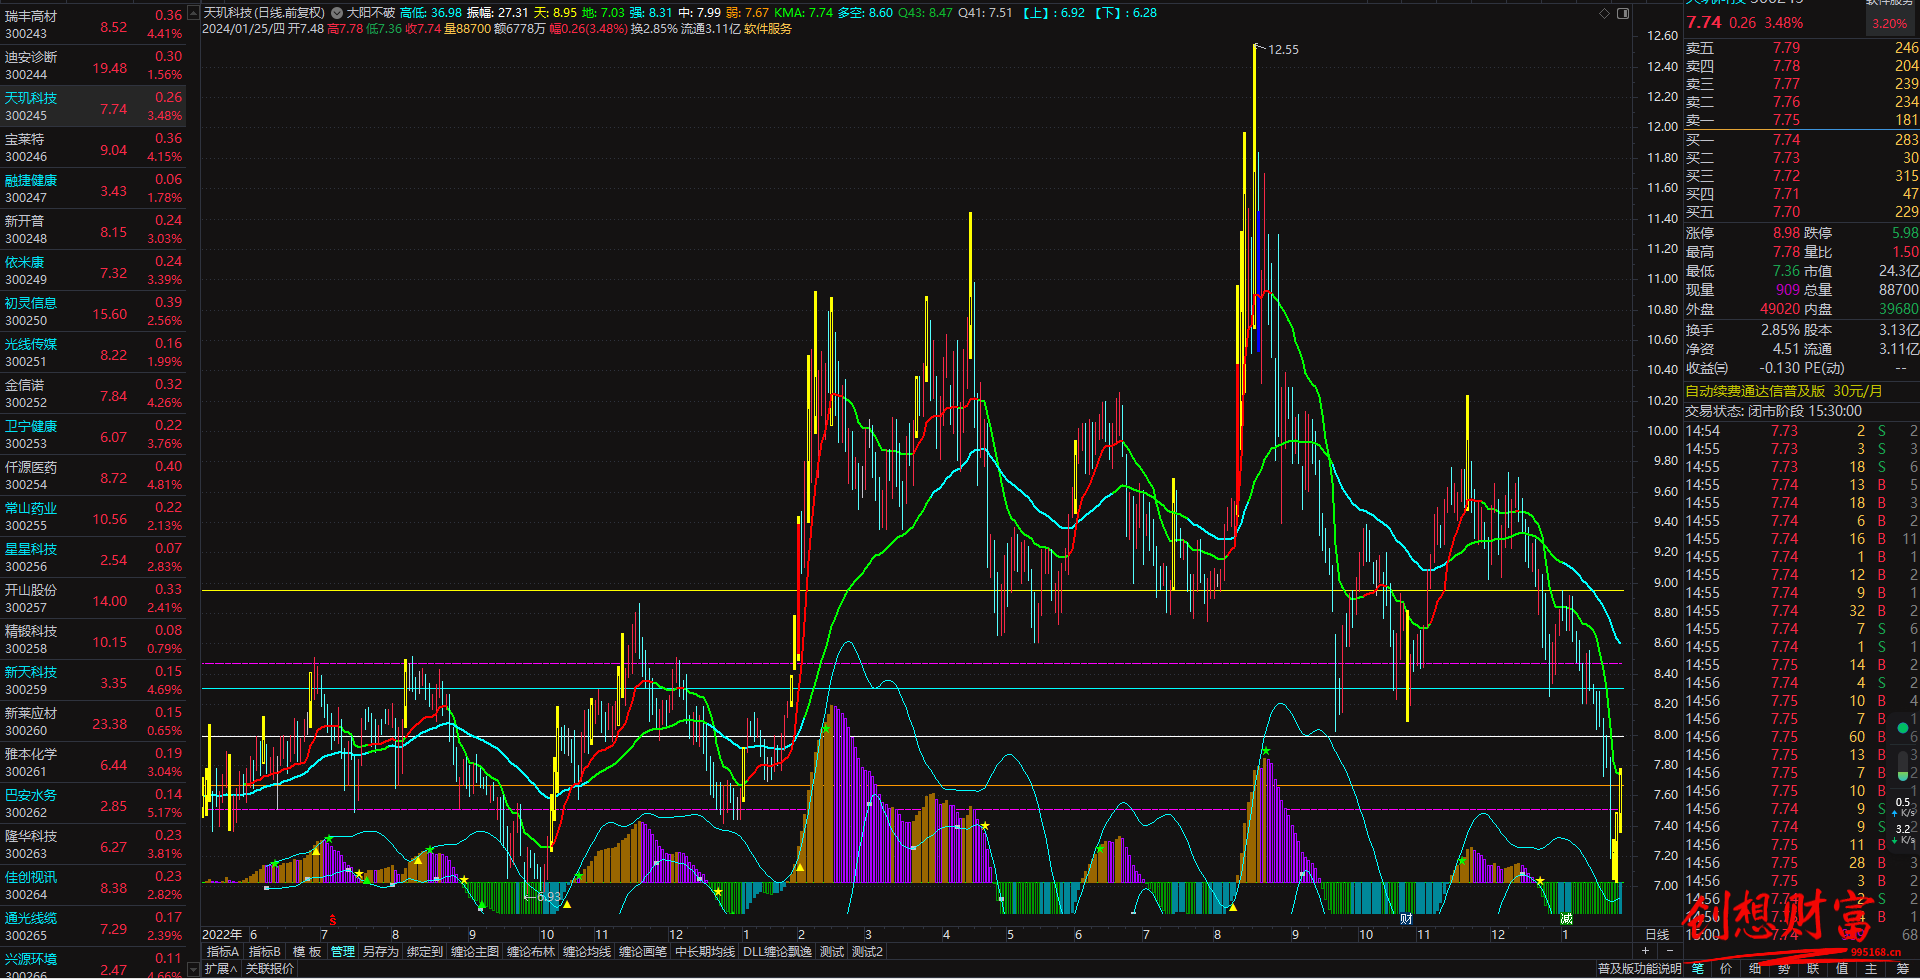The image size is (1920, 980).
Task: Open the 日线 period selector
Action: tap(1657, 934)
